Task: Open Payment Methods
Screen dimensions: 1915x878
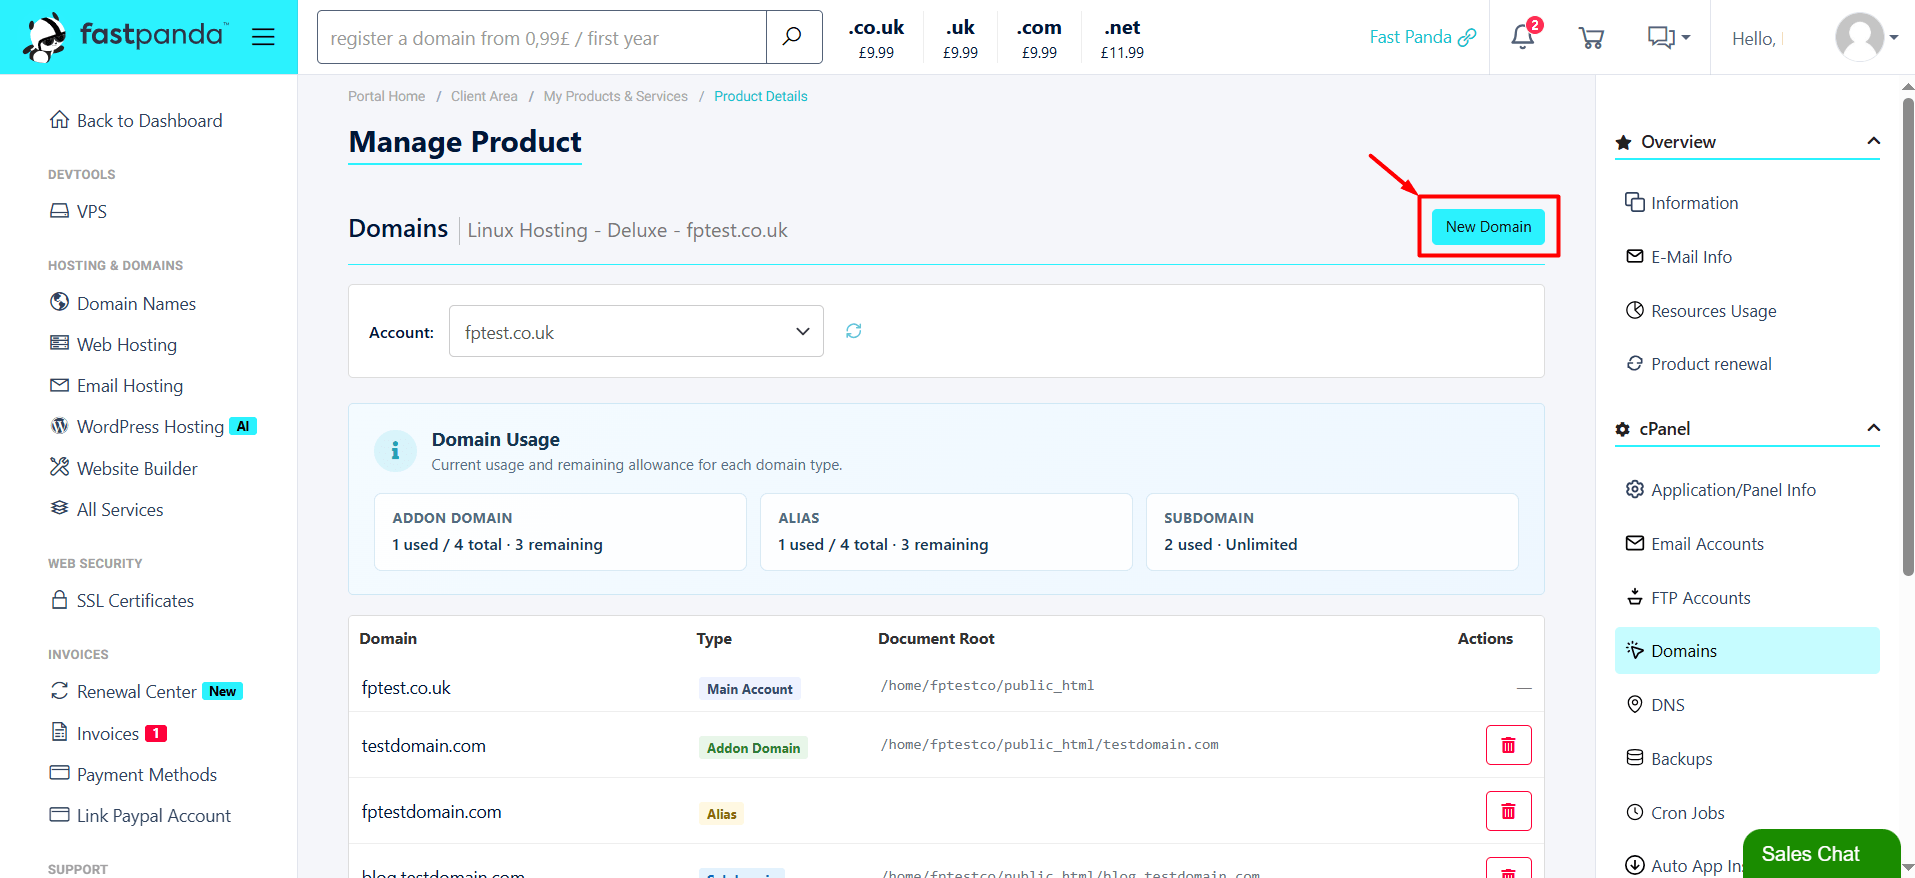Action: click(133, 774)
